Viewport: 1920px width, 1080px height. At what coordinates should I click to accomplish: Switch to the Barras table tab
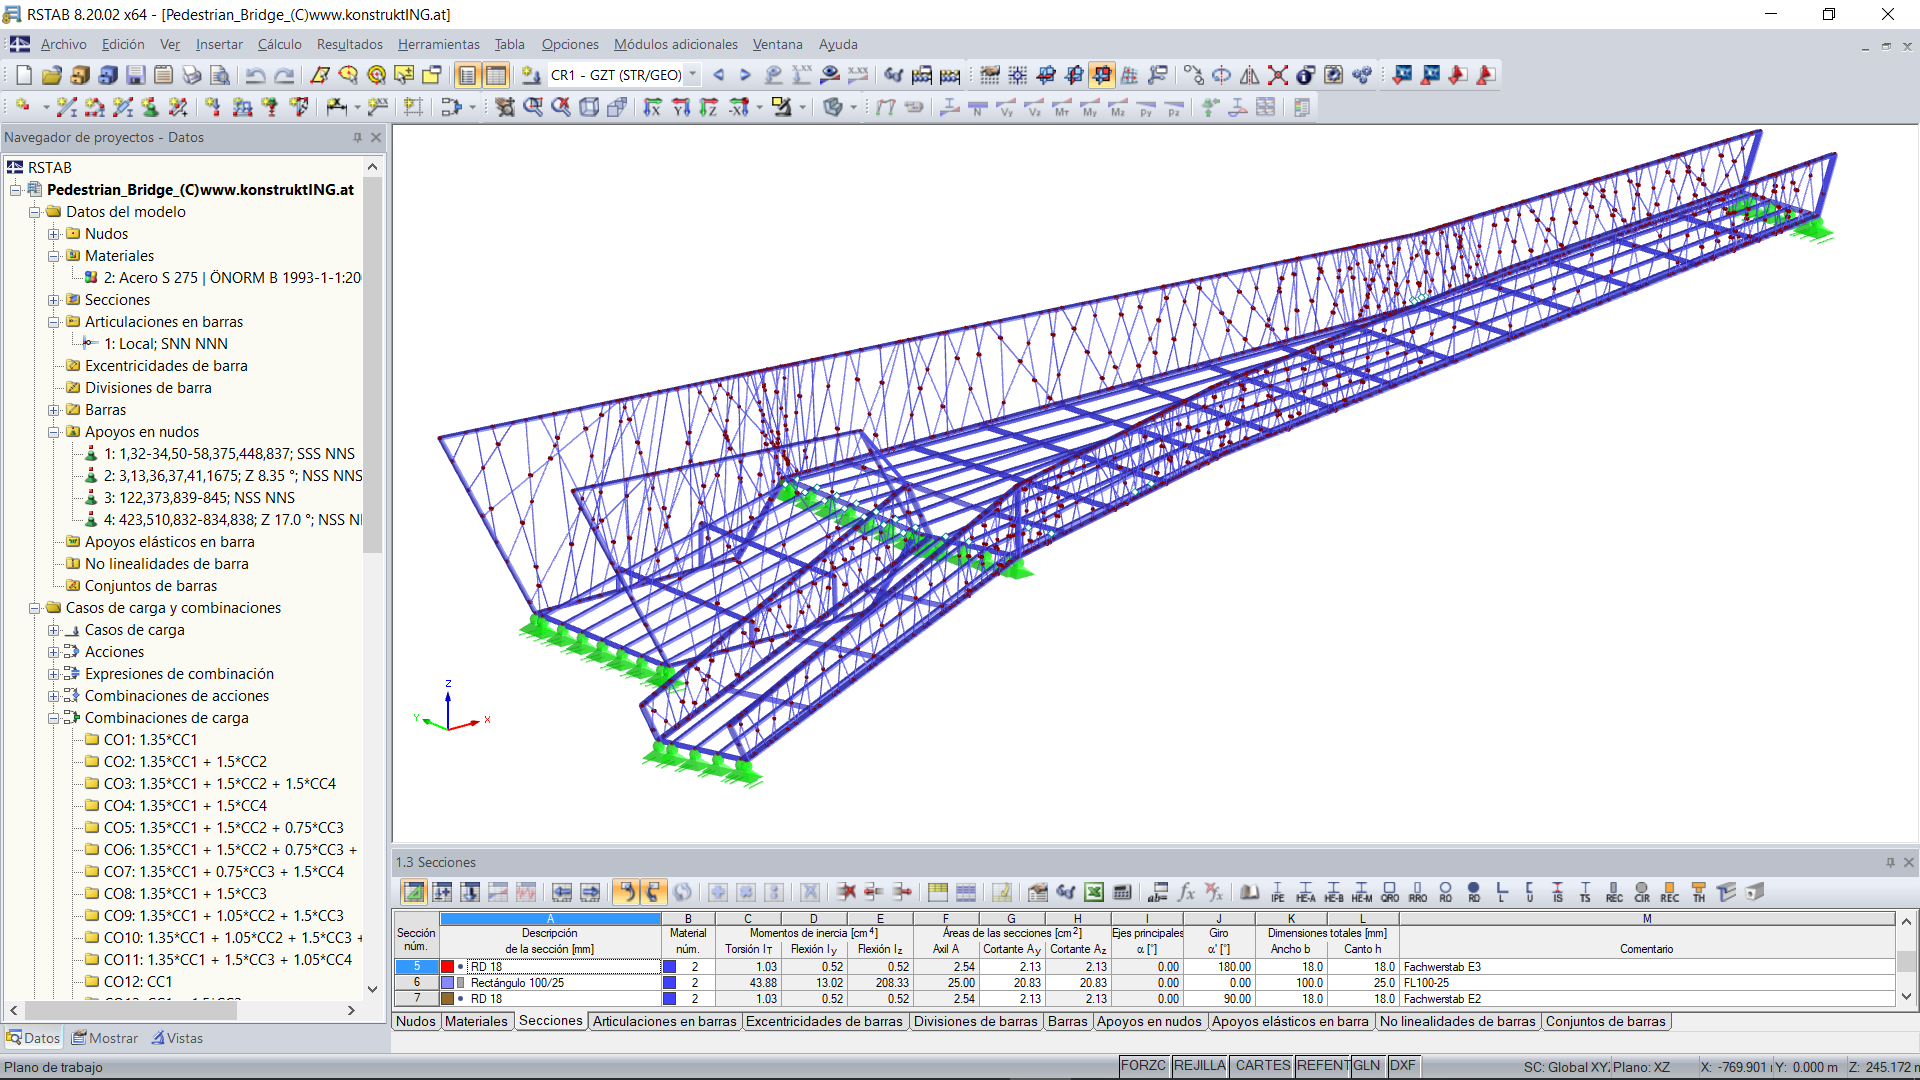pos(1067,1021)
